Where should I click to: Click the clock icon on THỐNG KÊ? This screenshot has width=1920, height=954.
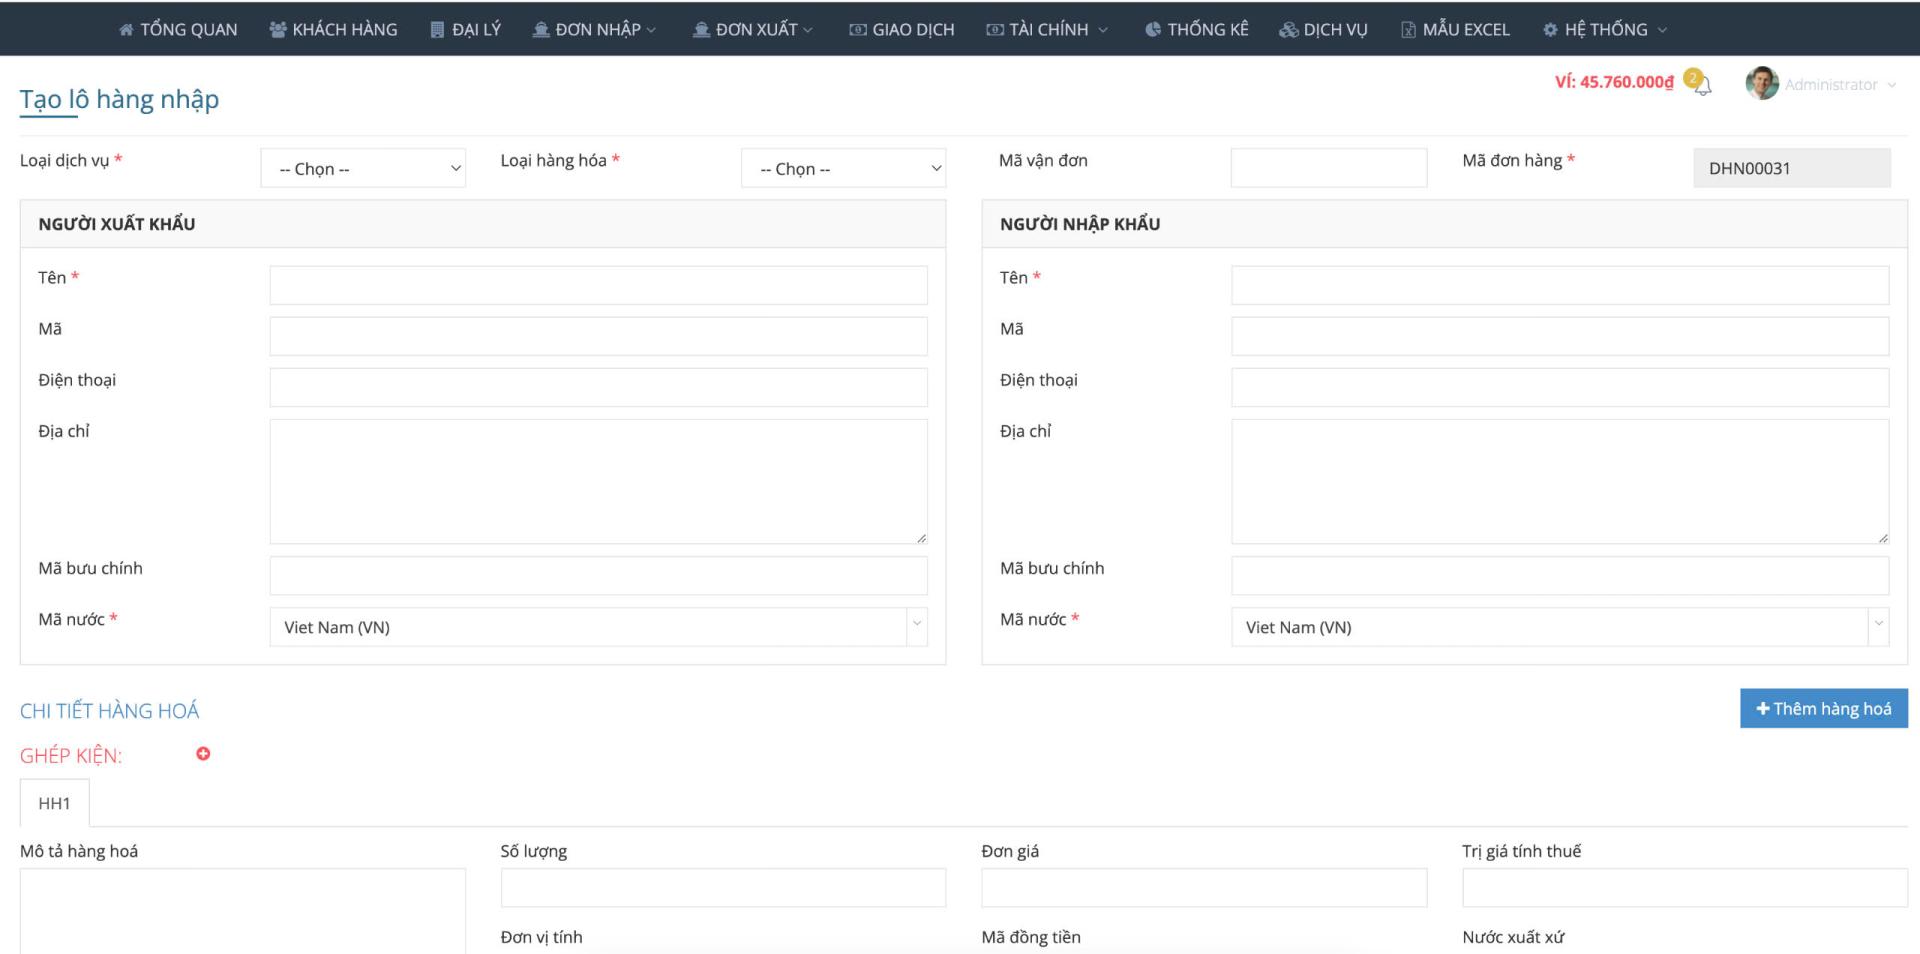point(1152,29)
